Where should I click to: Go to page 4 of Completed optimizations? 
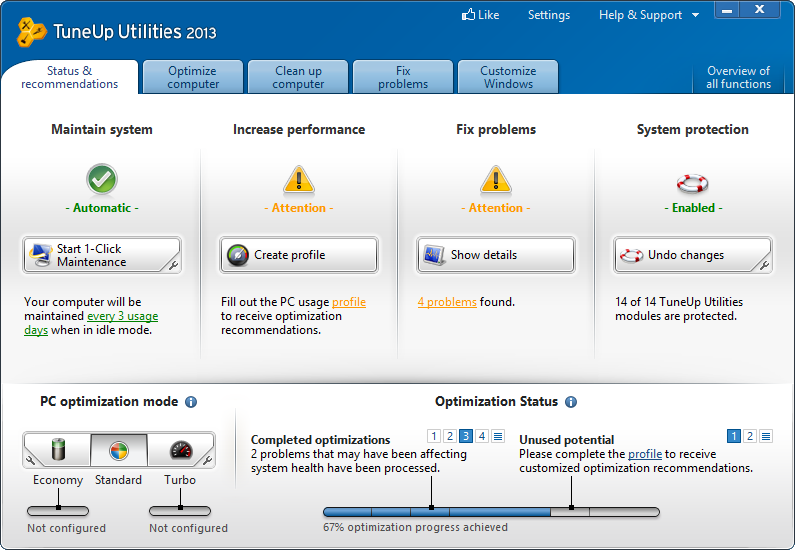[x=482, y=436]
